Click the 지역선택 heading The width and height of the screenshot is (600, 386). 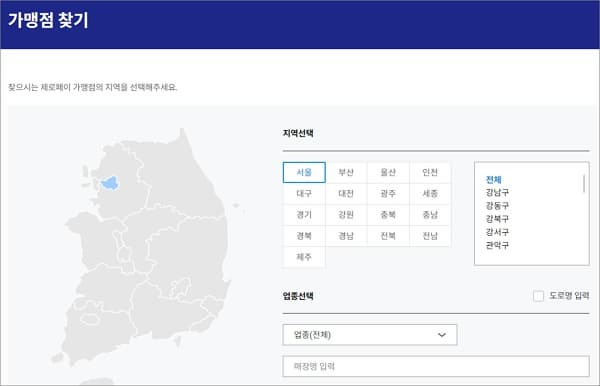[x=298, y=133]
